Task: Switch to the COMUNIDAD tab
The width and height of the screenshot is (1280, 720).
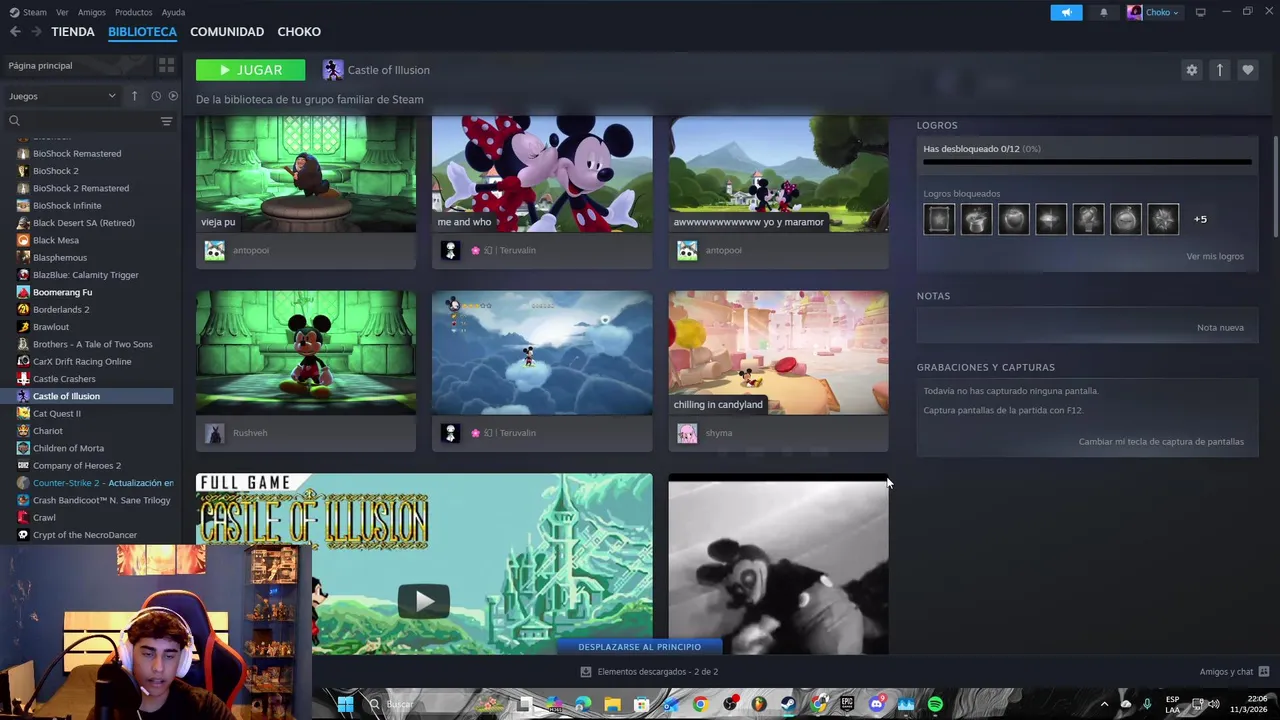Action: click(x=227, y=32)
